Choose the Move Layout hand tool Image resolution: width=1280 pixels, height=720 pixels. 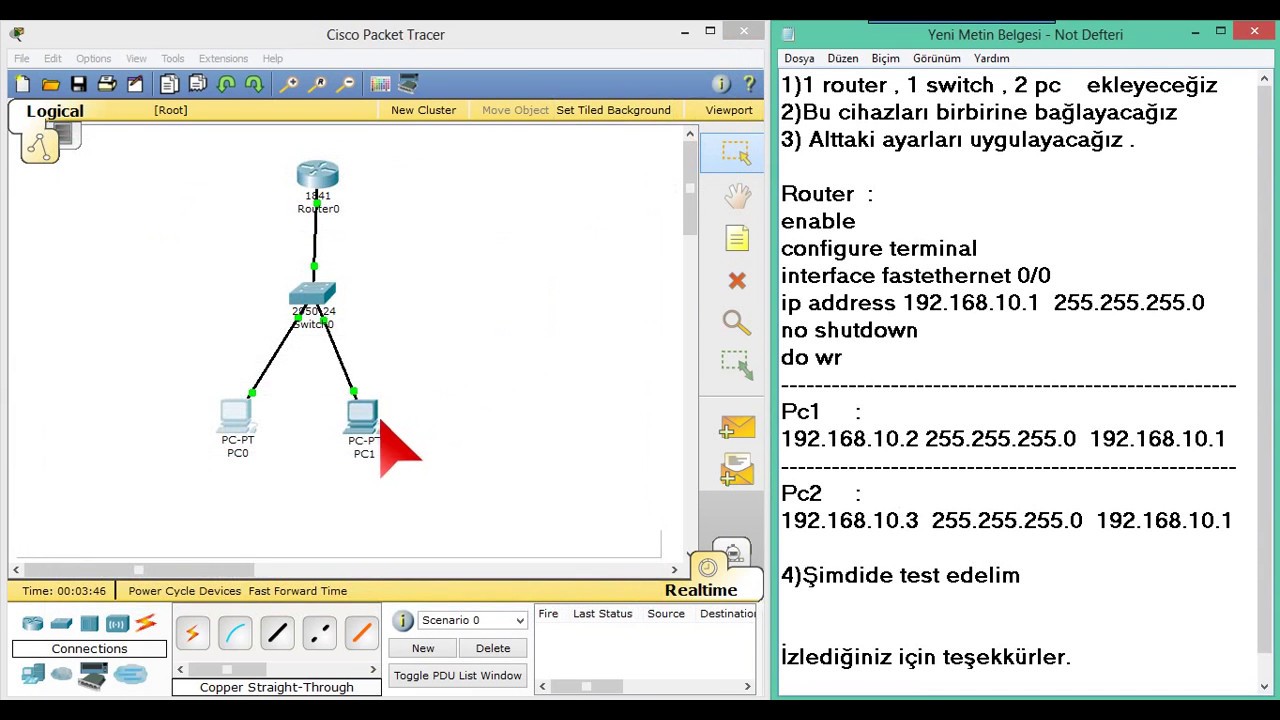[737, 196]
